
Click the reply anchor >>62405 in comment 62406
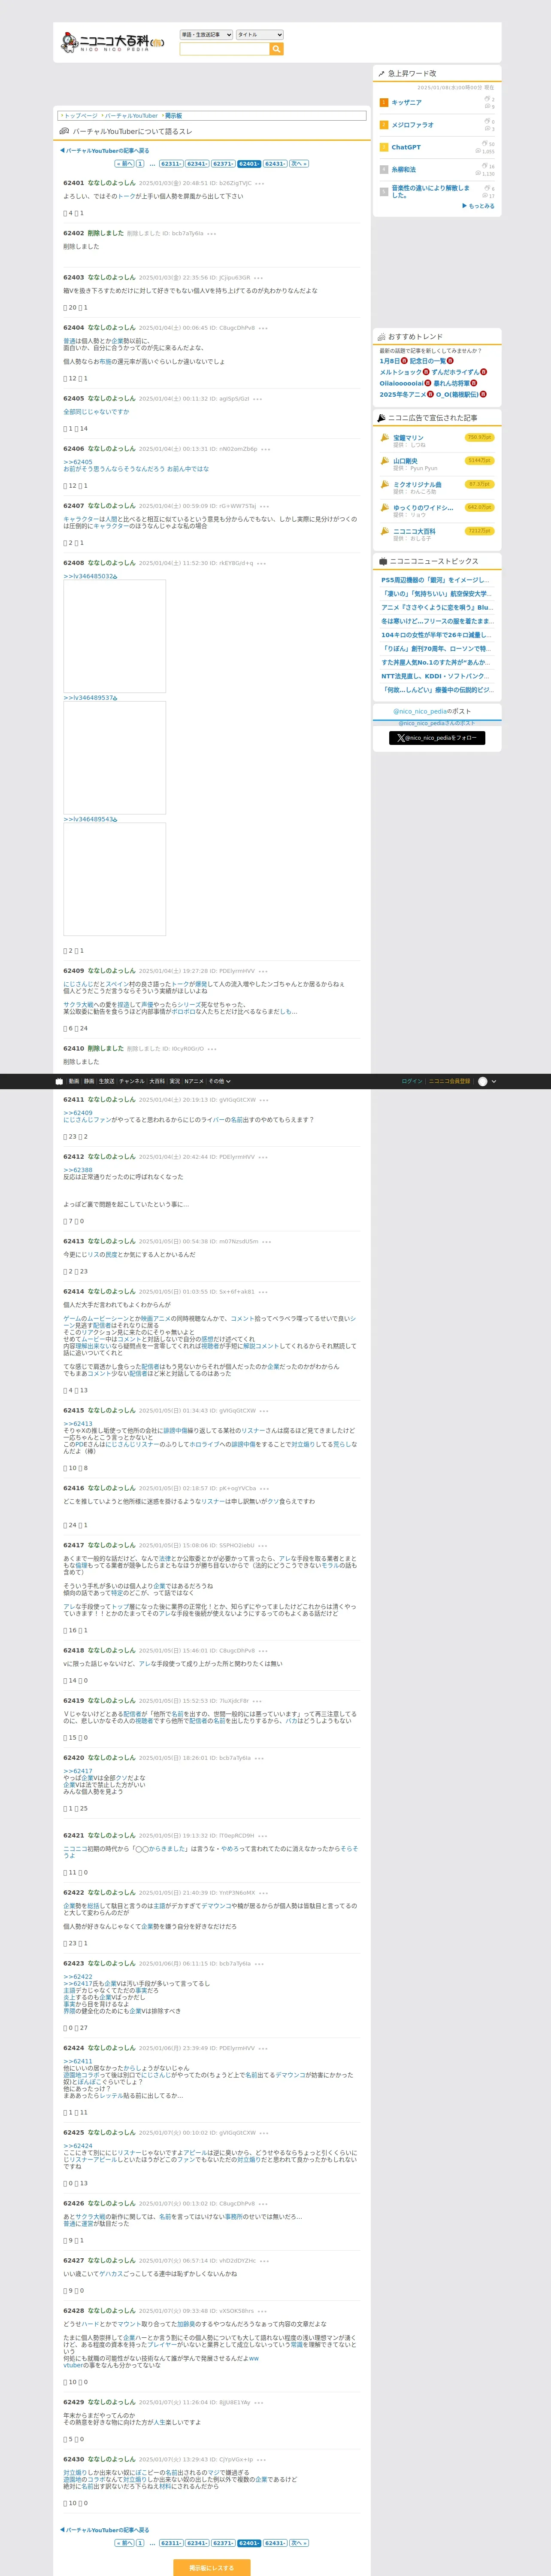click(x=78, y=462)
